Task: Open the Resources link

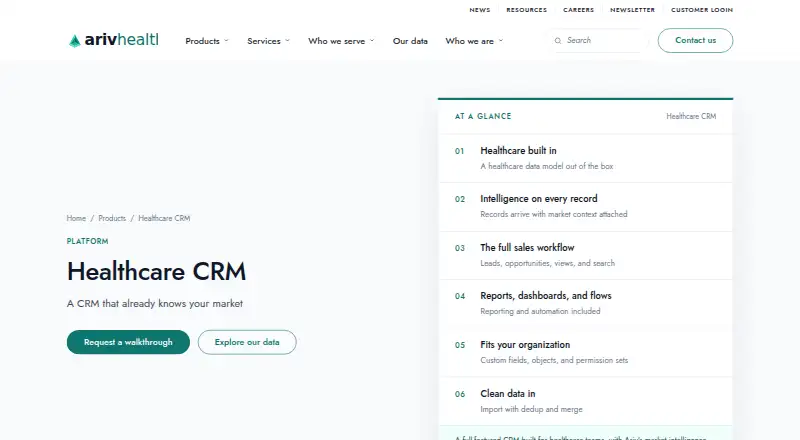Action: (527, 10)
